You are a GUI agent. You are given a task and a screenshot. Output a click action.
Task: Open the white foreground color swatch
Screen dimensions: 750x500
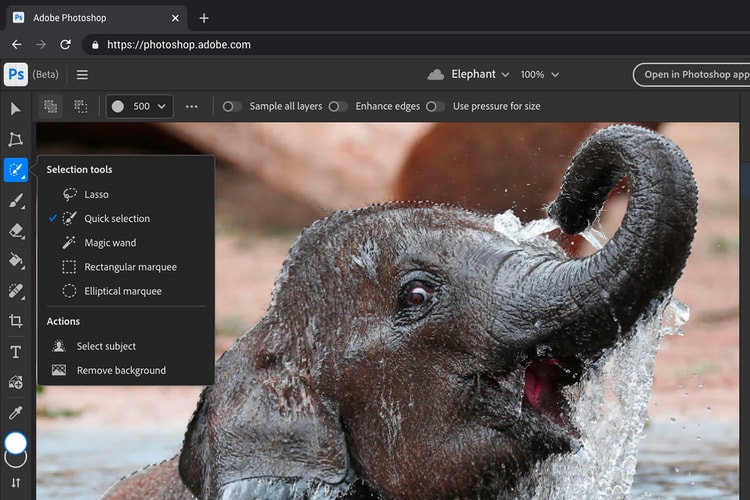click(x=16, y=443)
